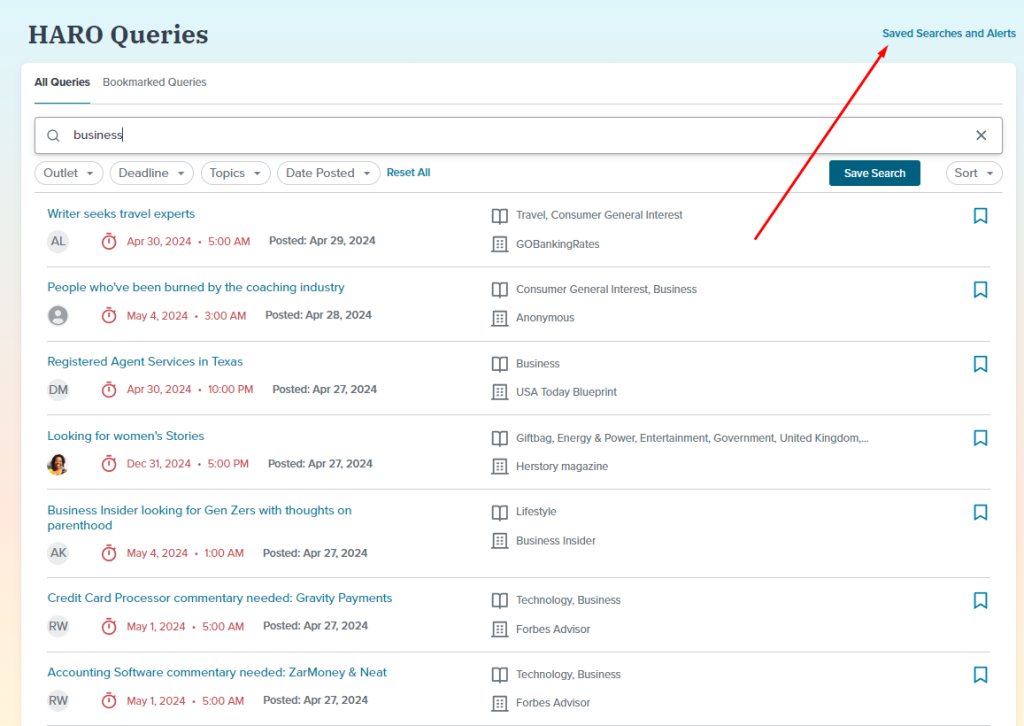Open Business Insider Gen Zers parenthood query
The image size is (1024, 726).
click(x=199, y=518)
